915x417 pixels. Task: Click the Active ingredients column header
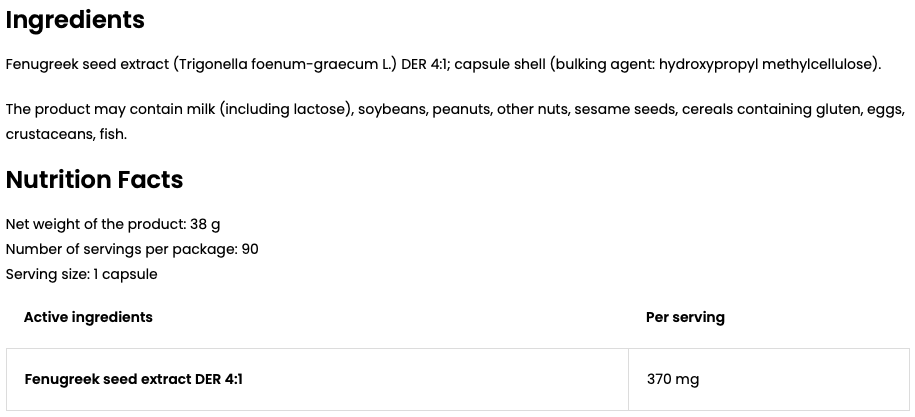click(88, 317)
